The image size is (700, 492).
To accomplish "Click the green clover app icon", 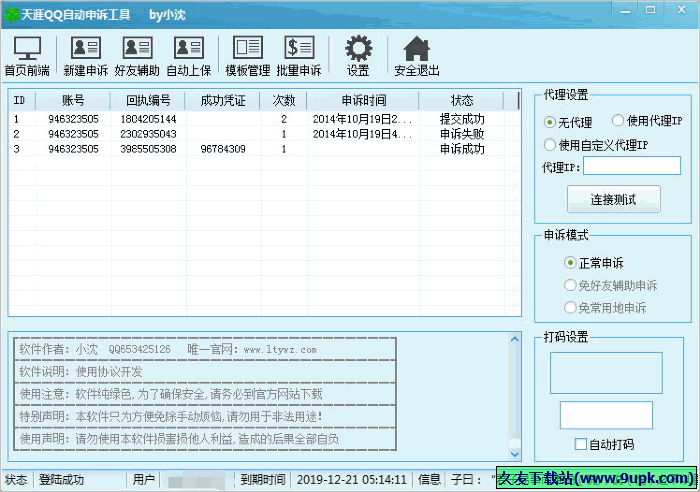I will [11, 14].
